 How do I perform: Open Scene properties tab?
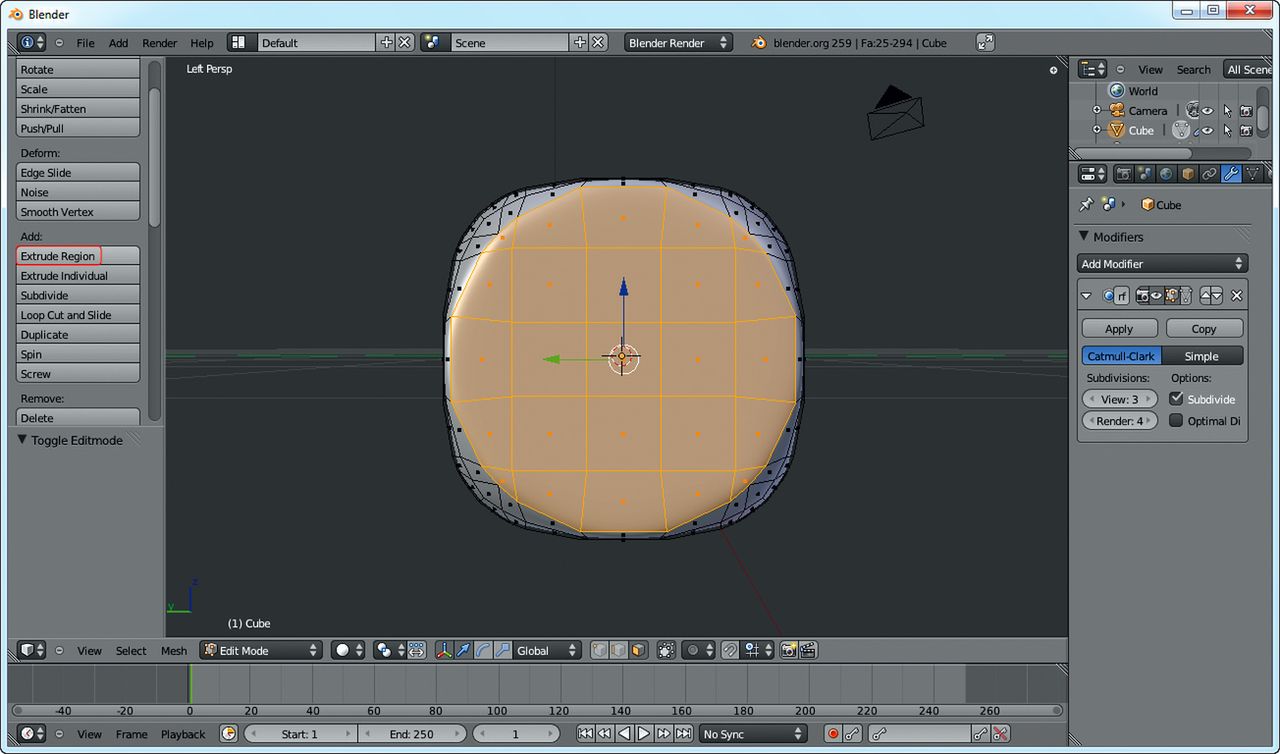pyautogui.click(x=1145, y=174)
